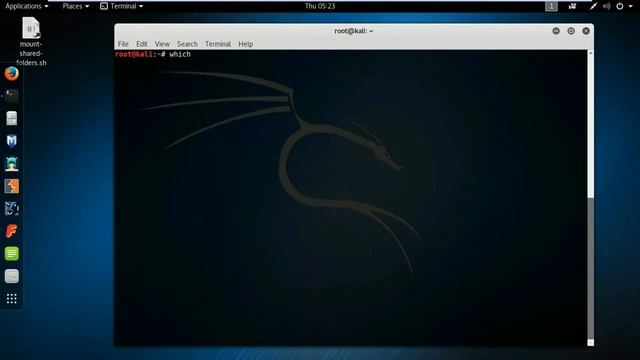640x360 pixels.
Task: Launch Faraday red F icon
Action: [11, 231]
